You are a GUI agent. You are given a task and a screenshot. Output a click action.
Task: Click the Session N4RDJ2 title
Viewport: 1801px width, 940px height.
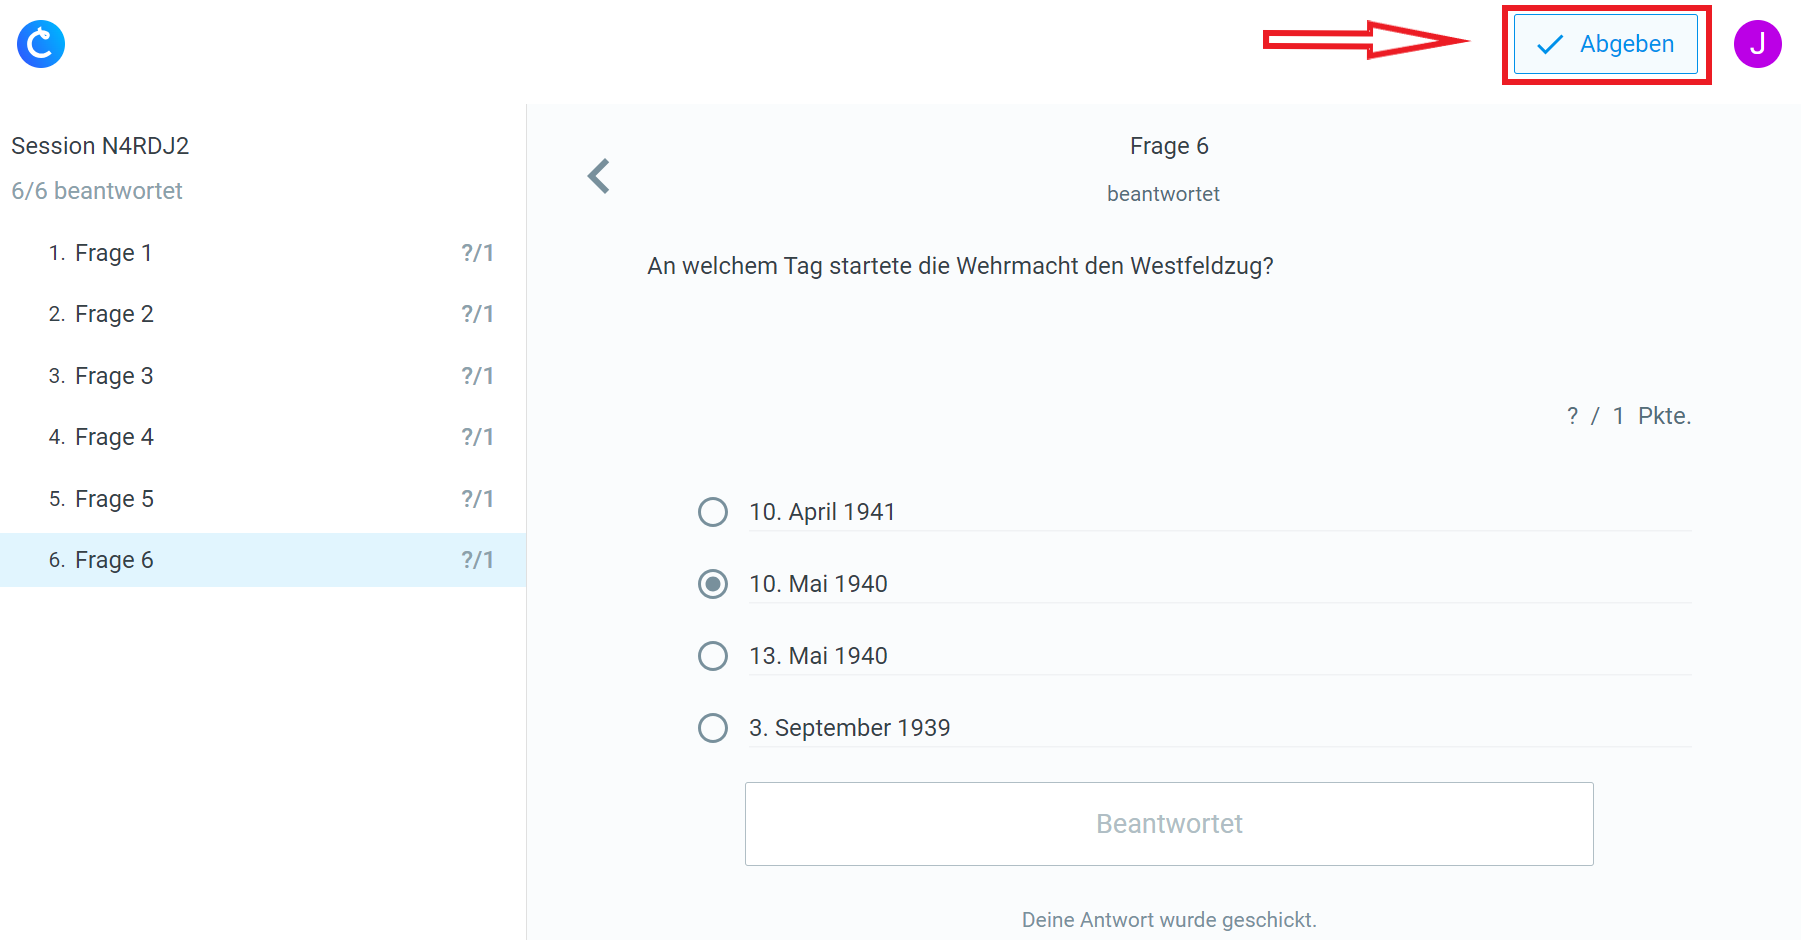100,146
